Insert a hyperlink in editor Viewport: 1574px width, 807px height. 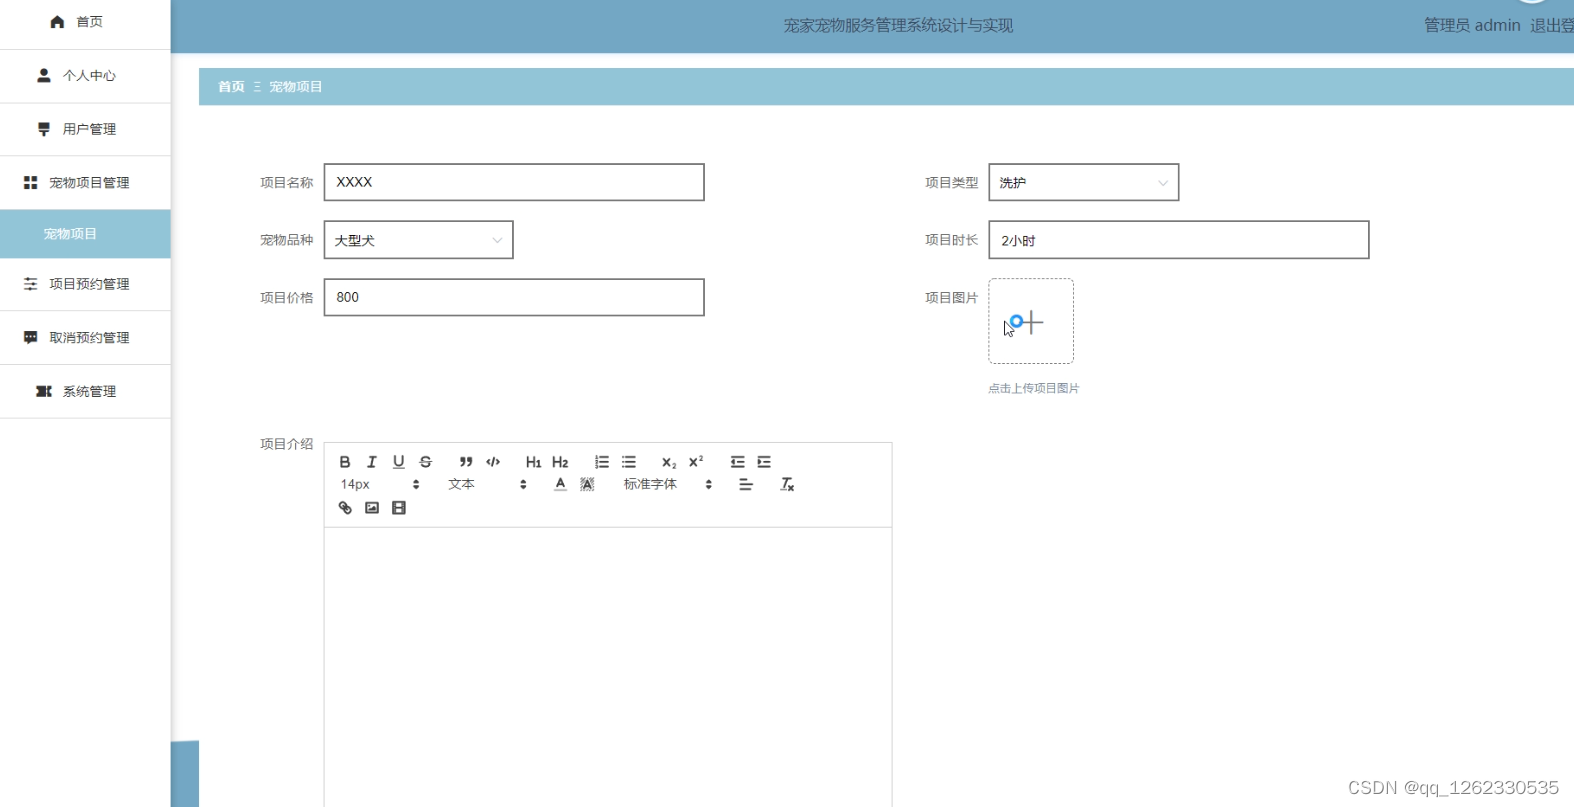[x=345, y=508]
